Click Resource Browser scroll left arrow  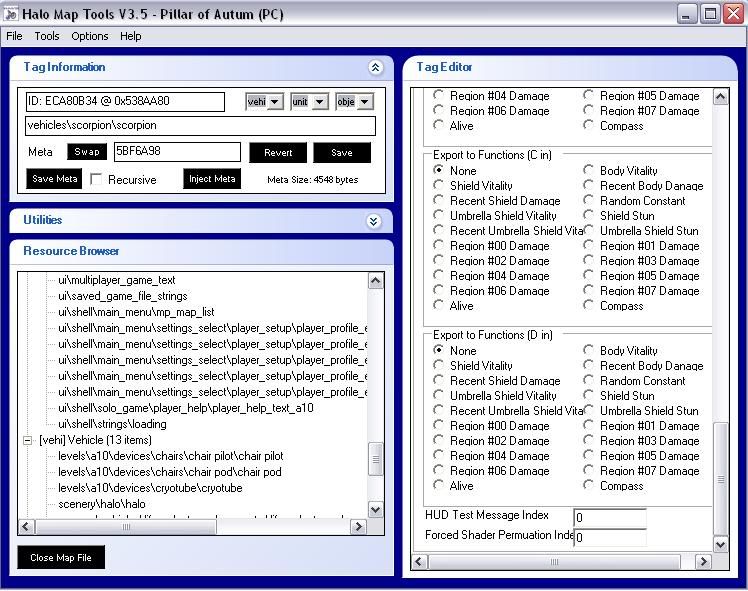(x=26, y=527)
